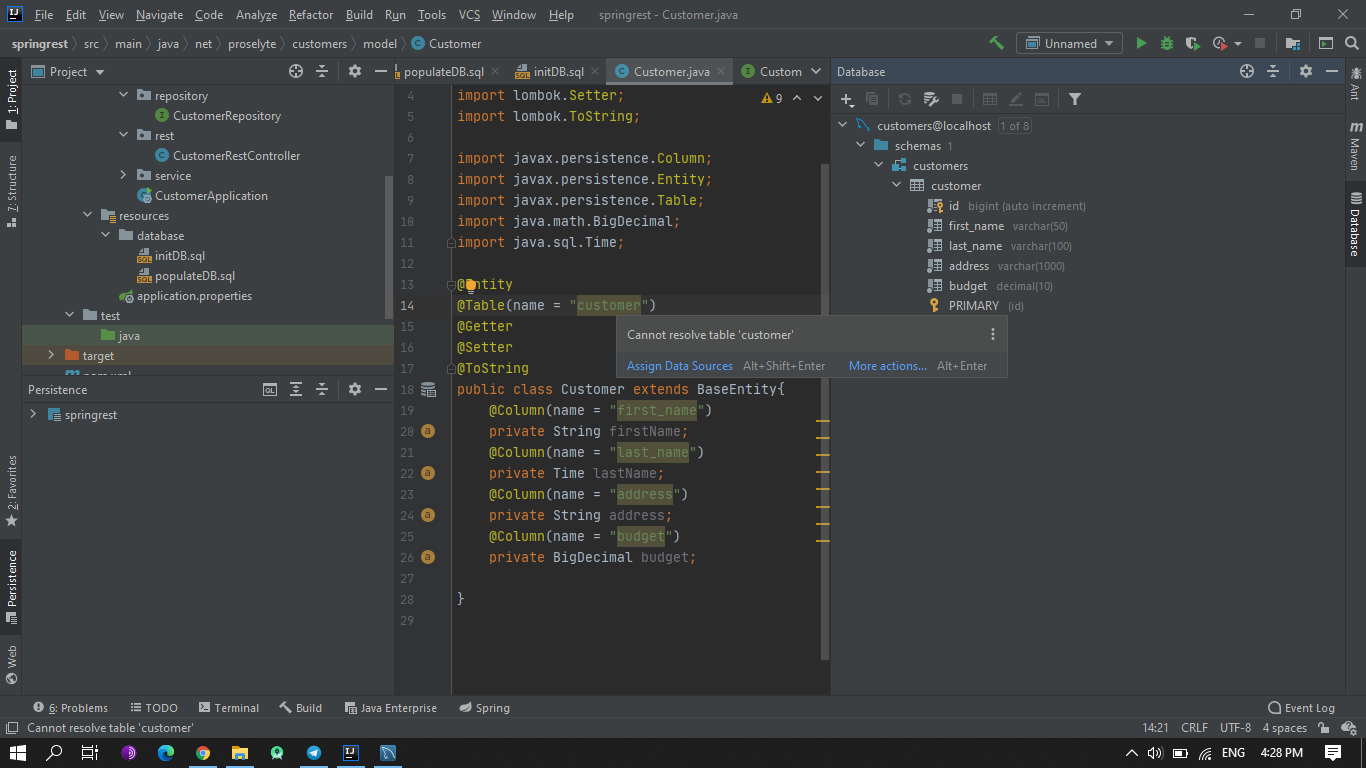Expand the target folder

[x=52, y=355]
